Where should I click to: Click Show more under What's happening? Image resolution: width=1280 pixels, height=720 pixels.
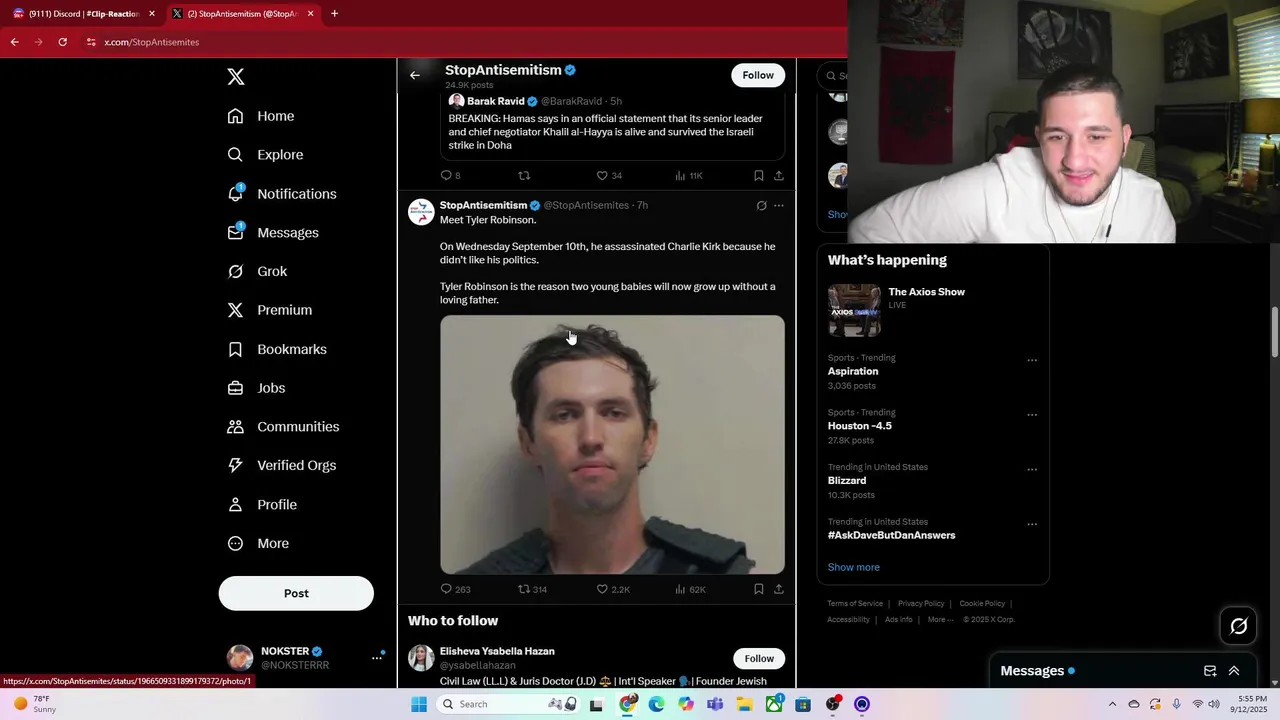(x=854, y=567)
